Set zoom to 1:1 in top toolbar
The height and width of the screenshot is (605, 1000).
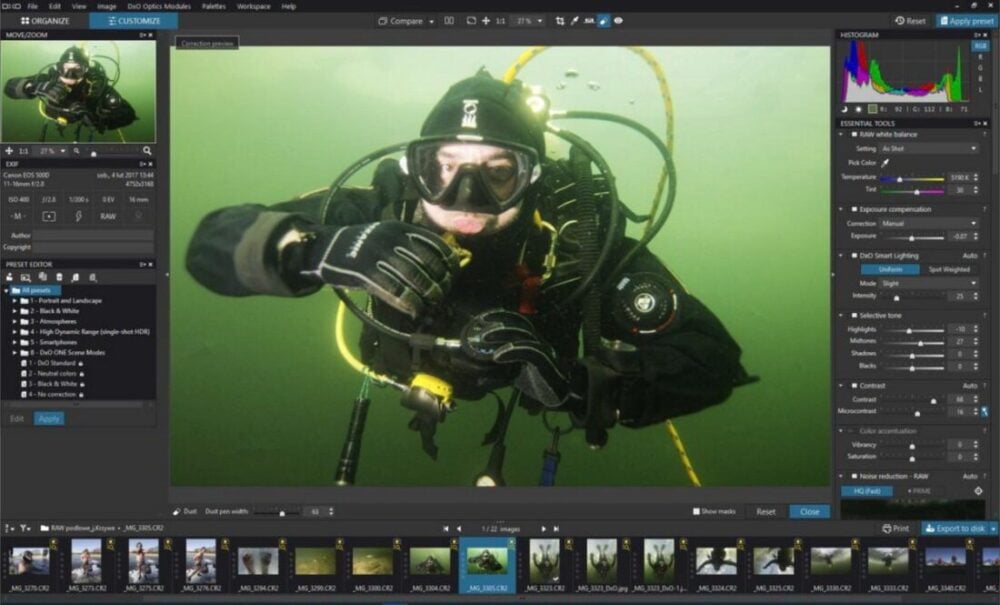pos(501,21)
